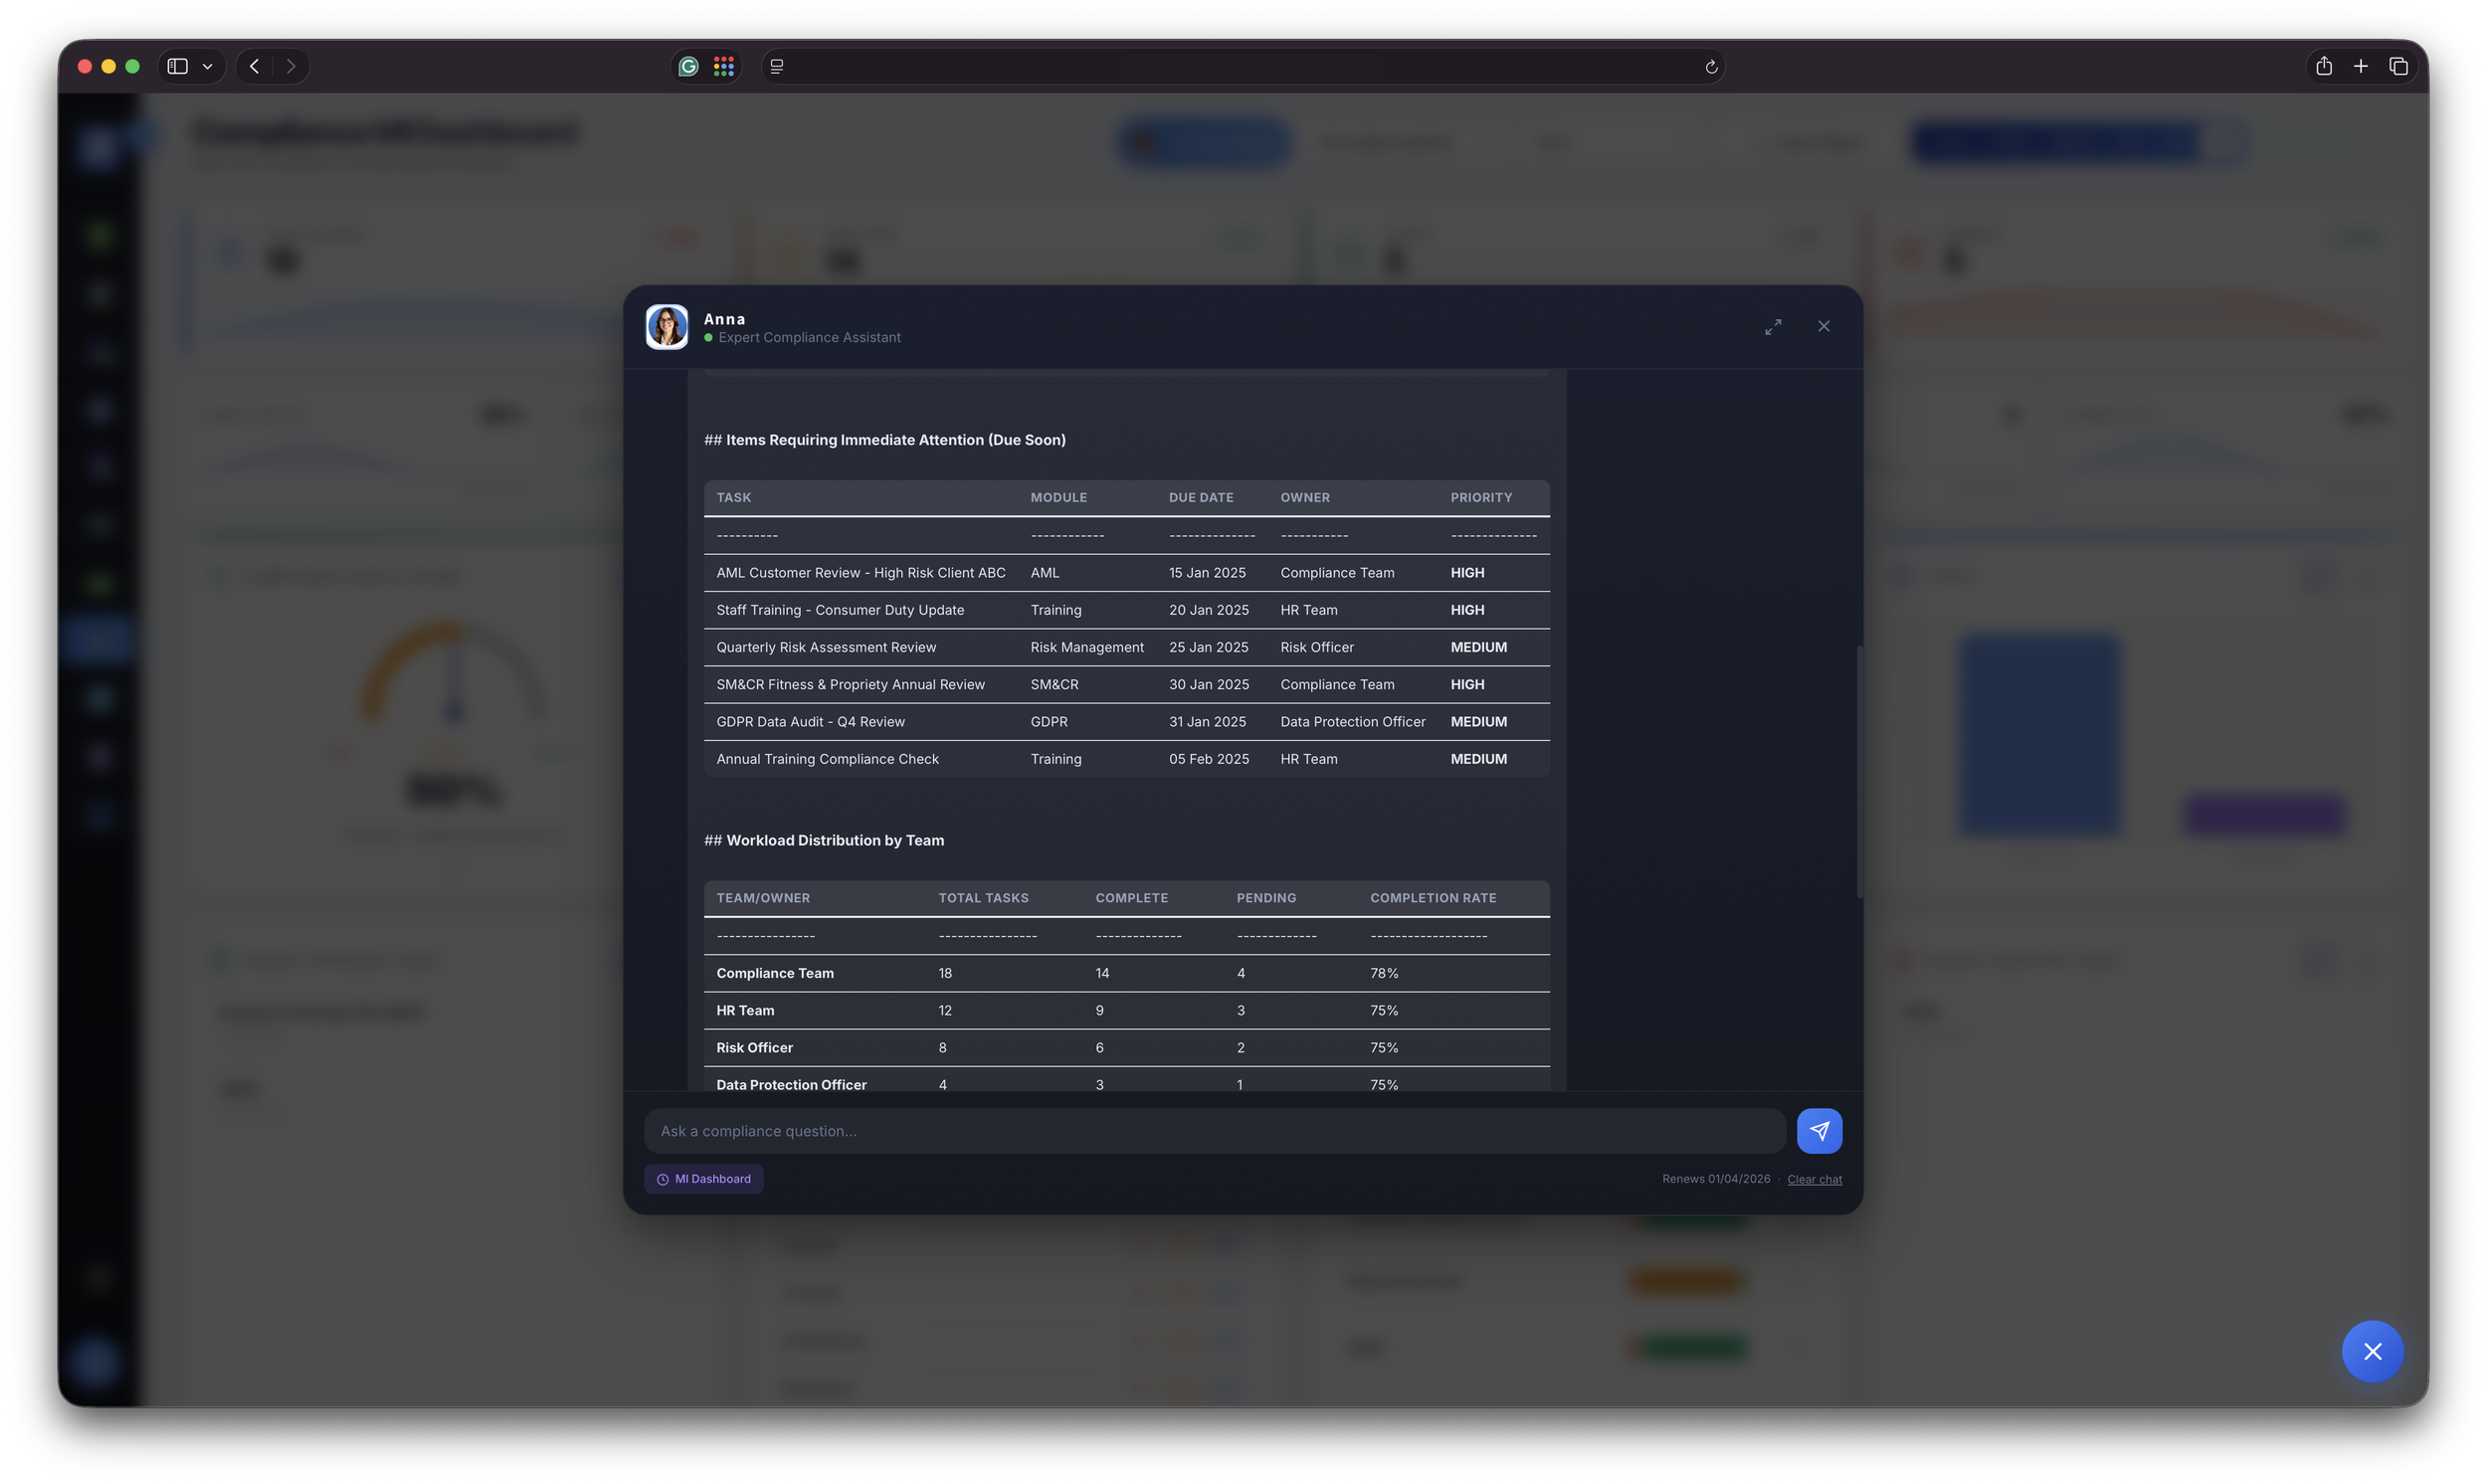This screenshot has width=2487, height=1484.
Task: Click the page settings icon in the address bar
Action: (x=776, y=66)
